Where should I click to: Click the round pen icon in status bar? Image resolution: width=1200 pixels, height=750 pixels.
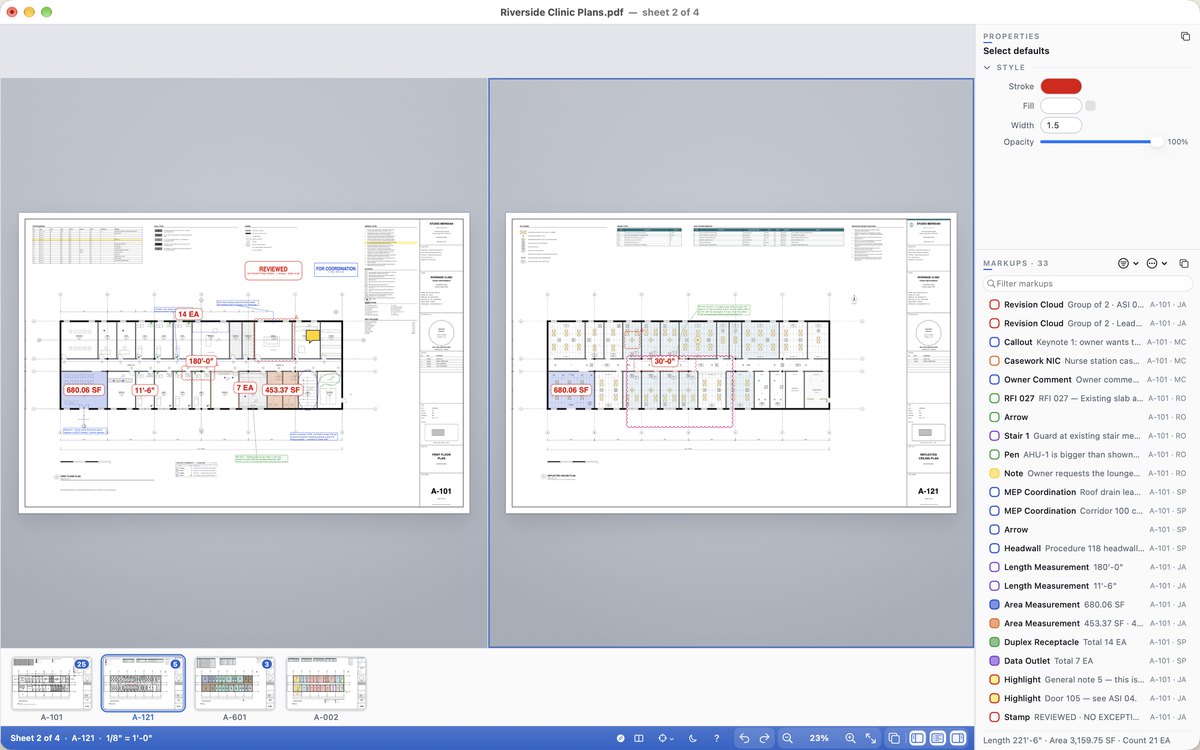point(621,738)
